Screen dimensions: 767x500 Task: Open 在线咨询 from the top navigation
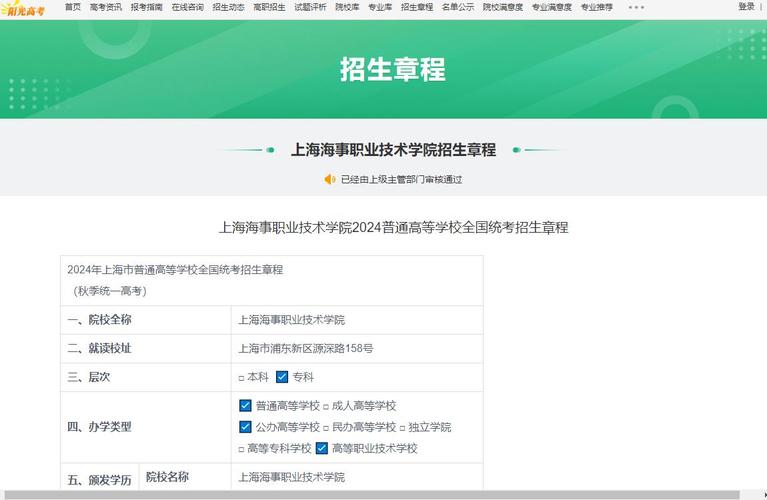coord(187,7)
